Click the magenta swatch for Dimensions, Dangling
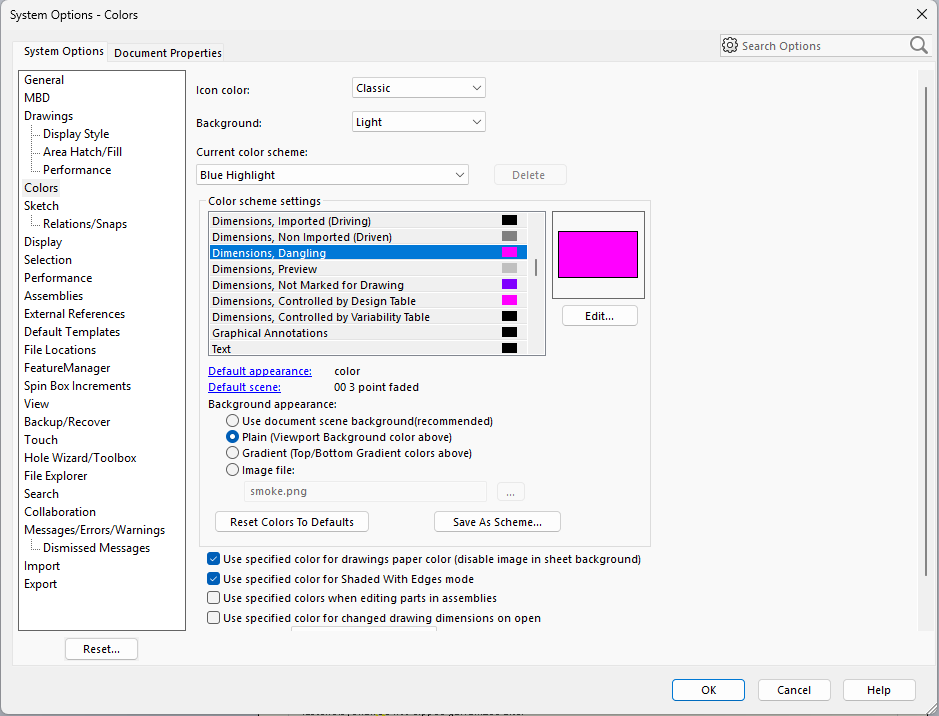939x716 pixels. pyautogui.click(x=509, y=253)
